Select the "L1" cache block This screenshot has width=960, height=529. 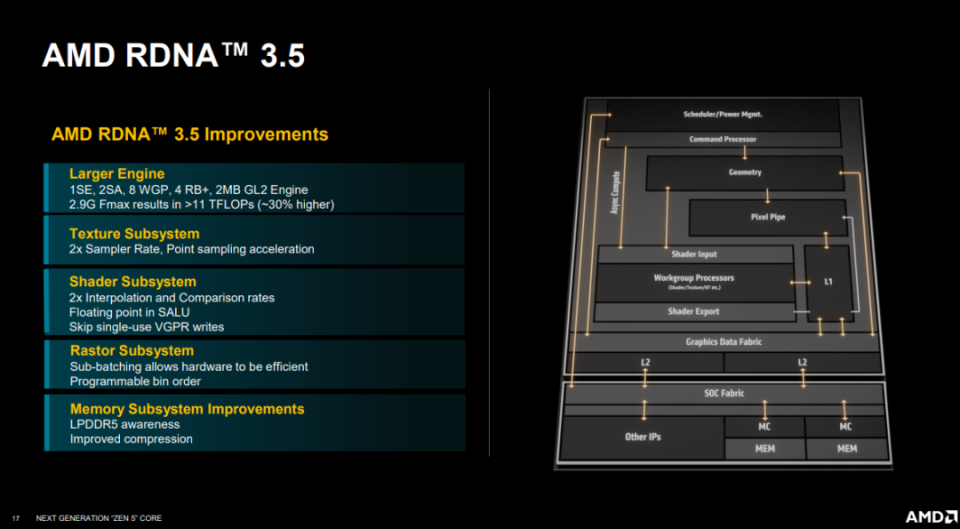click(x=828, y=282)
